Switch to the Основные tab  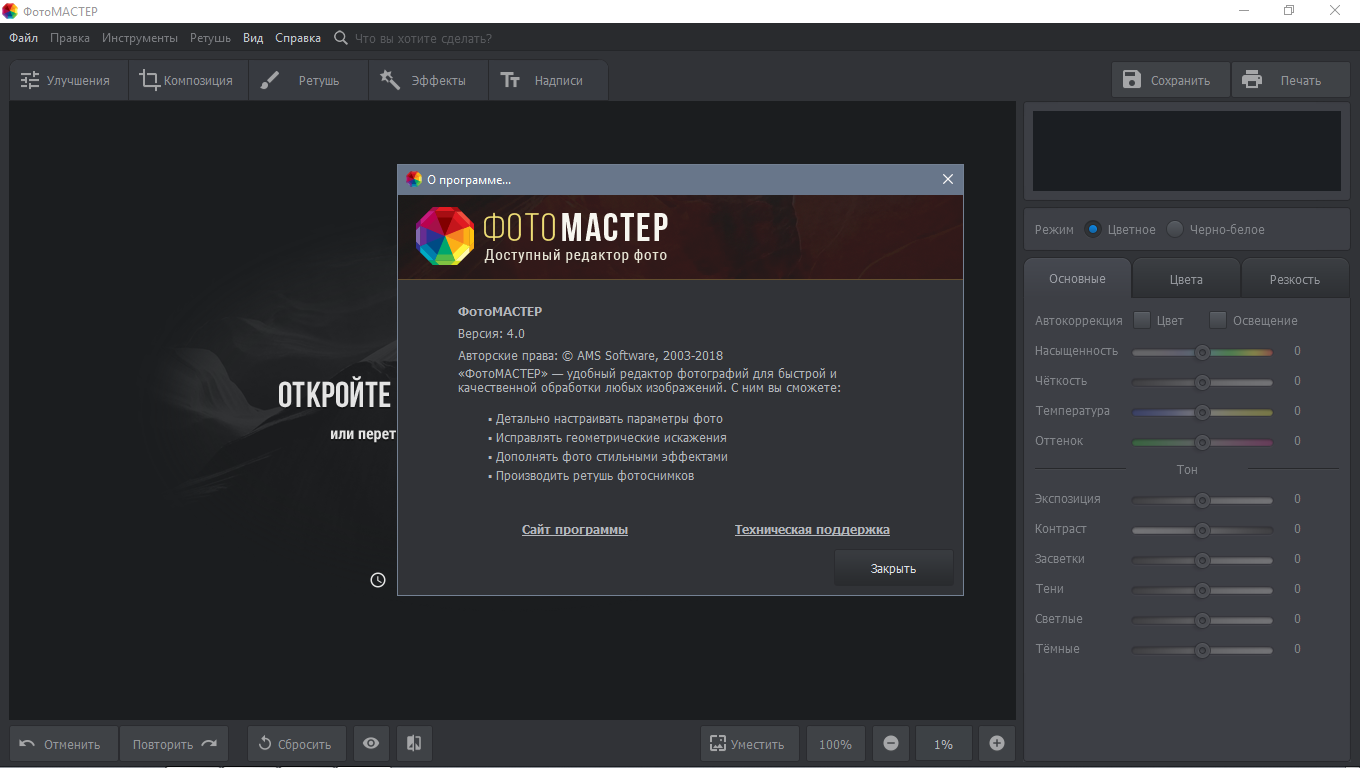(1077, 279)
